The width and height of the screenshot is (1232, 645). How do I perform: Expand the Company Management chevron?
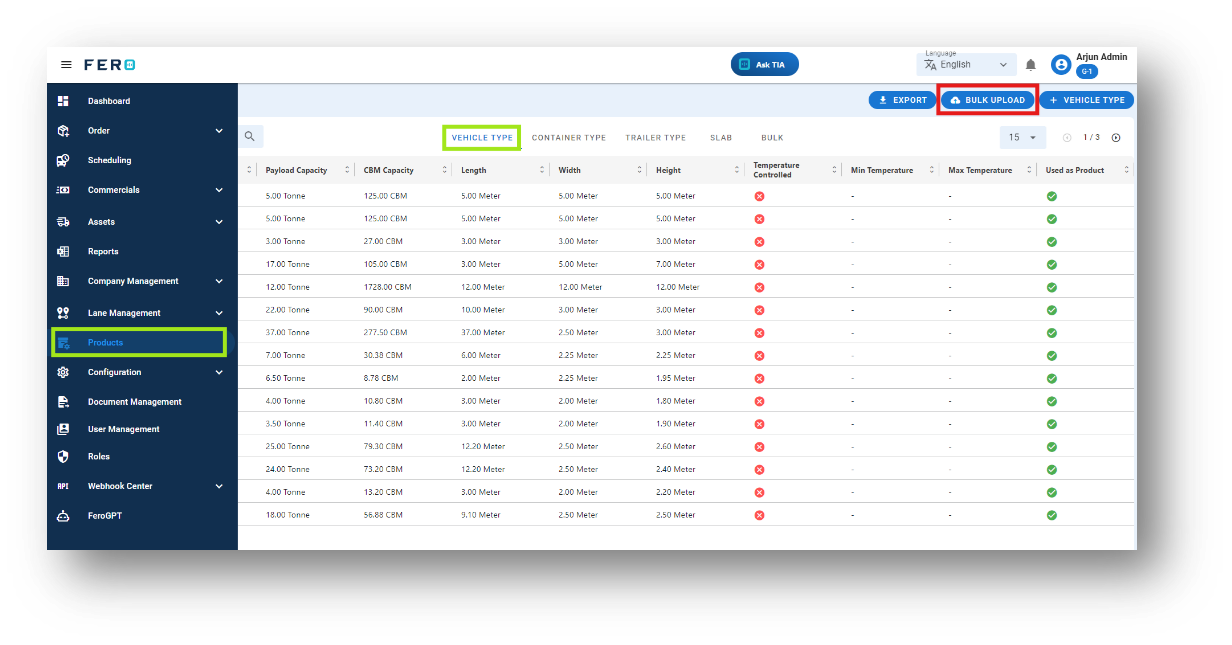click(x=219, y=281)
